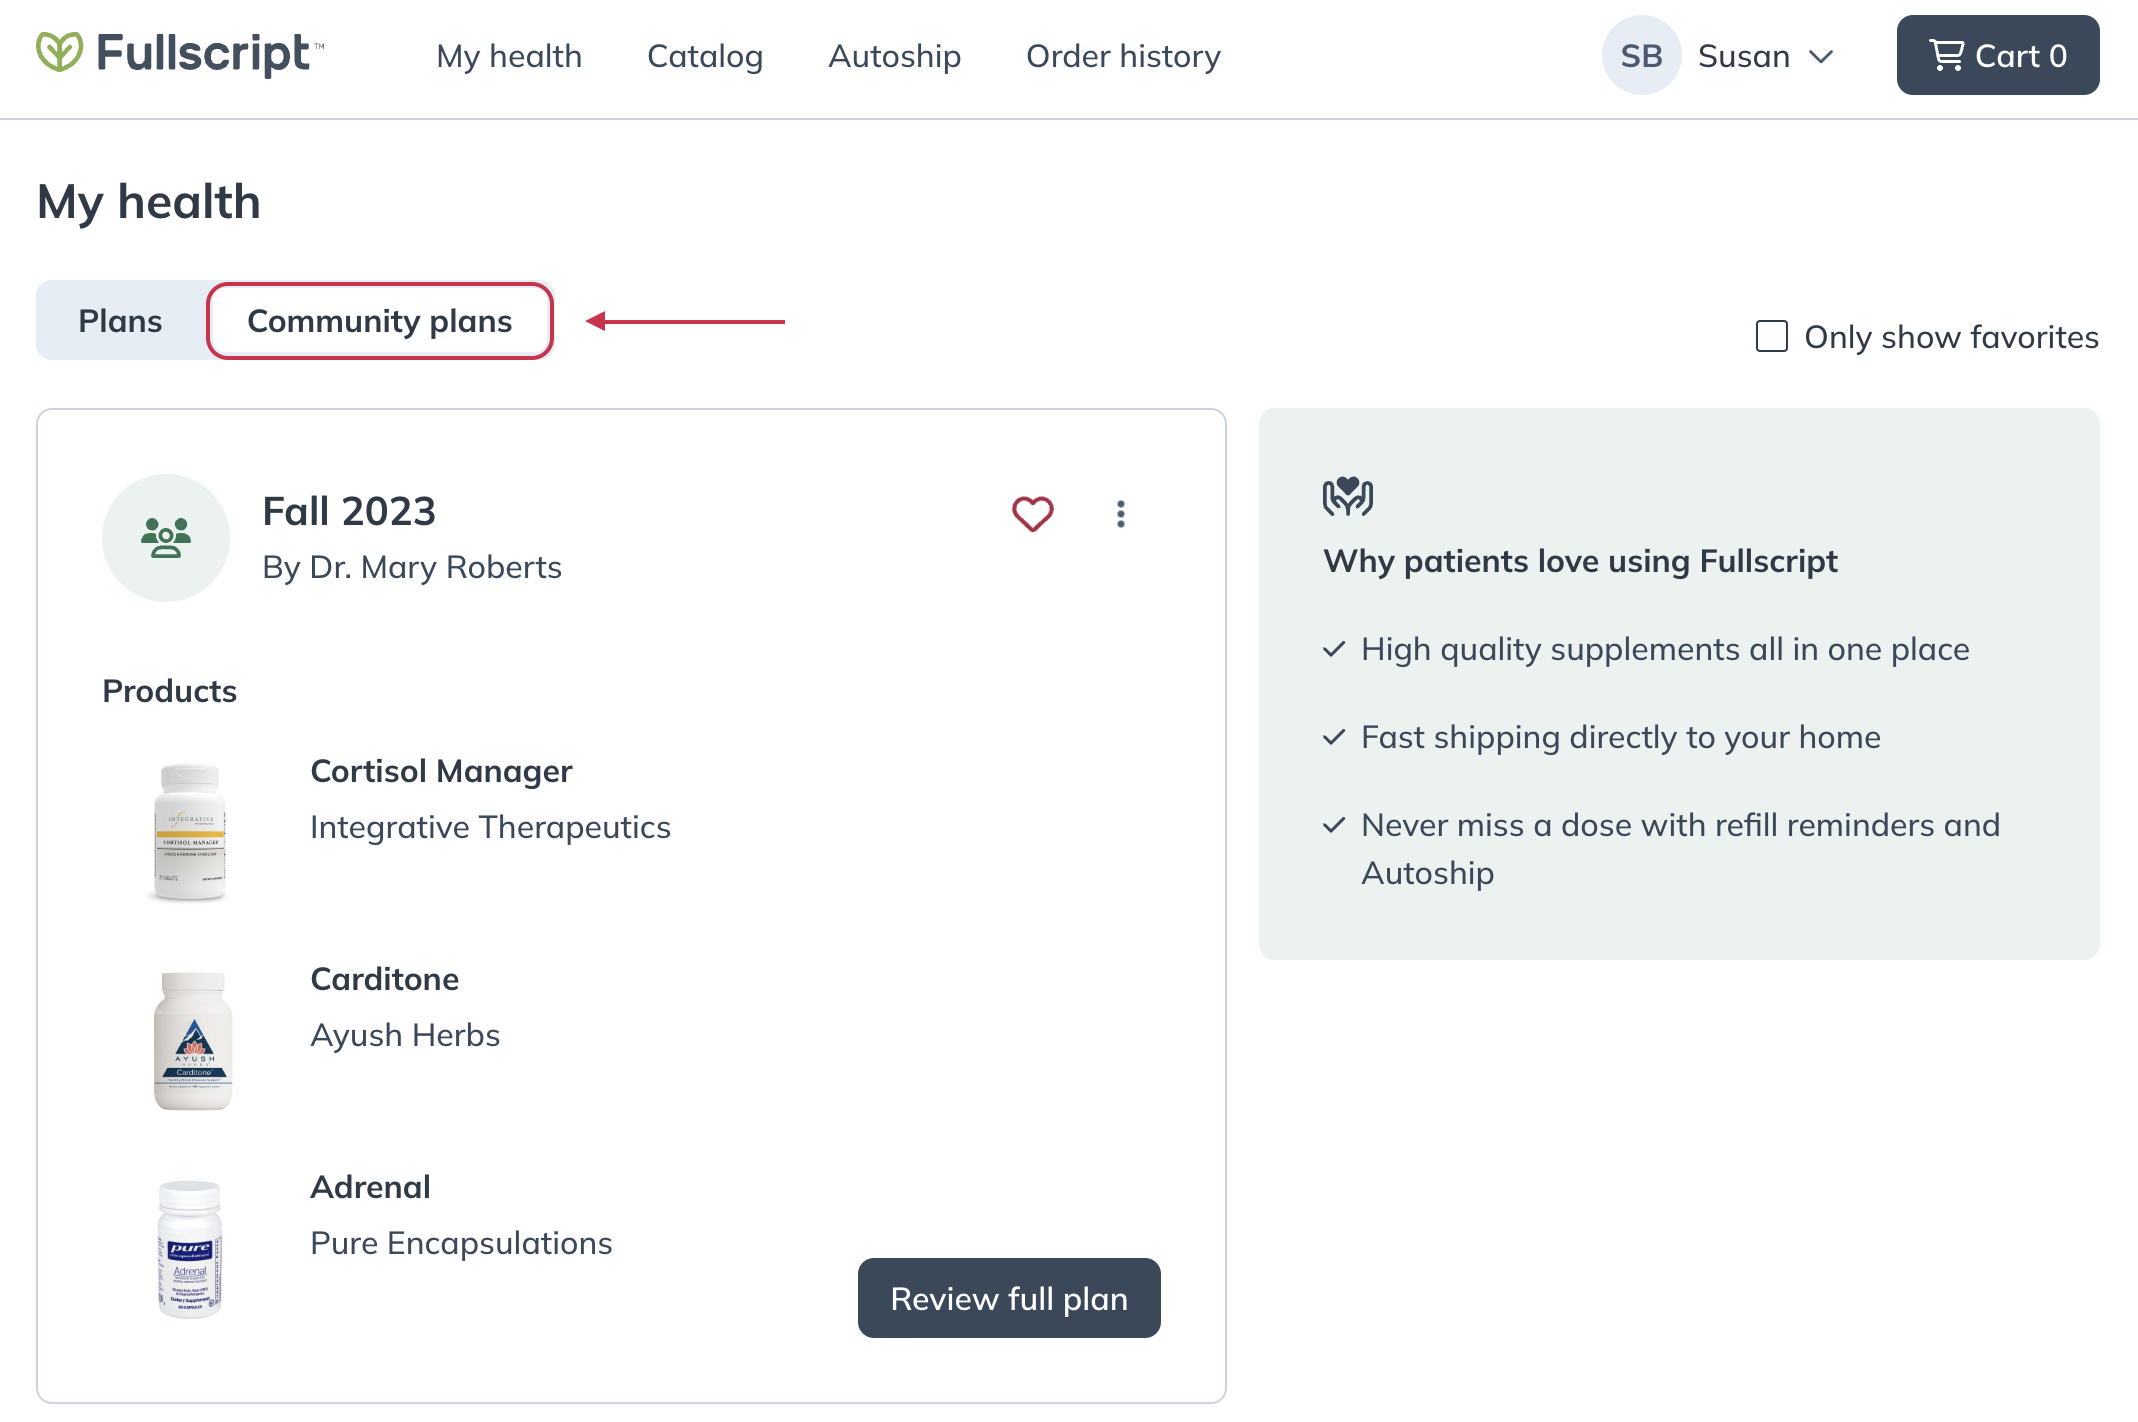Click the By Dr. Mary Roberts text

(412, 567)
